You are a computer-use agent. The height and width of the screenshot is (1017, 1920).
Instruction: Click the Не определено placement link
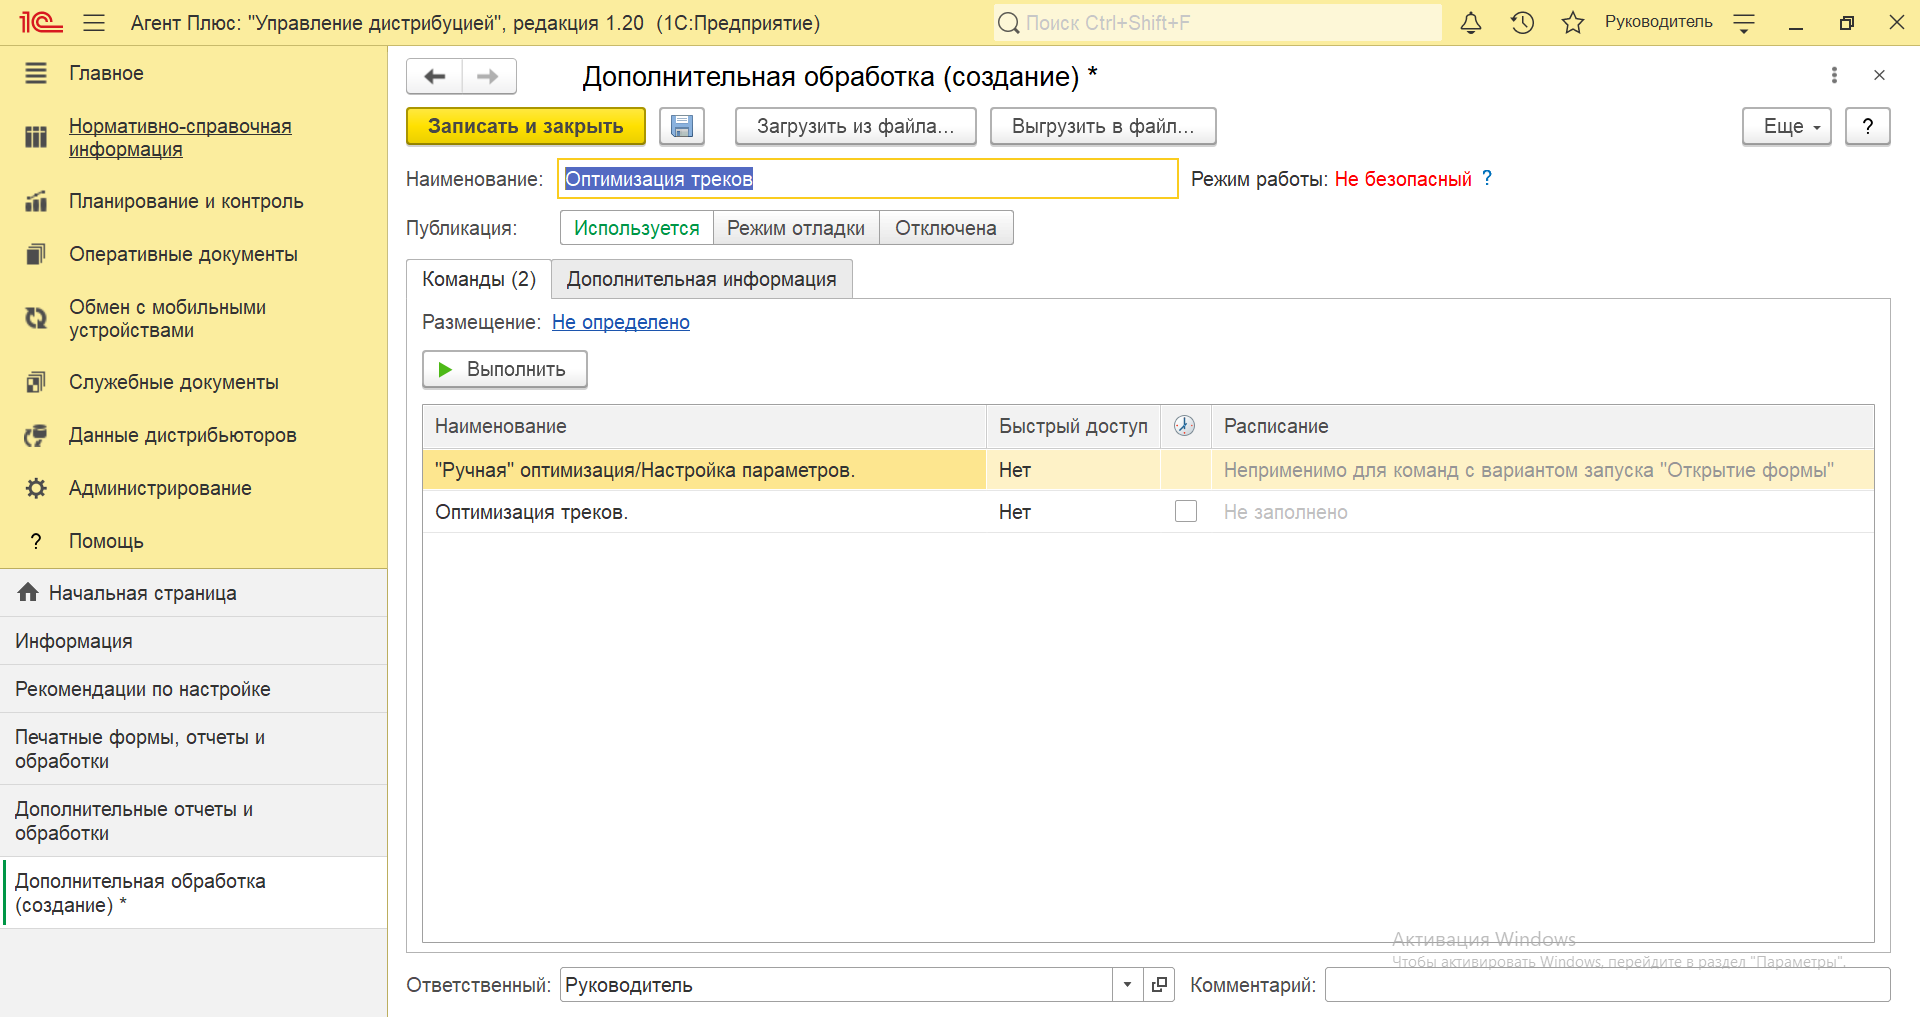pyautogui.click(x=620, y=322)
